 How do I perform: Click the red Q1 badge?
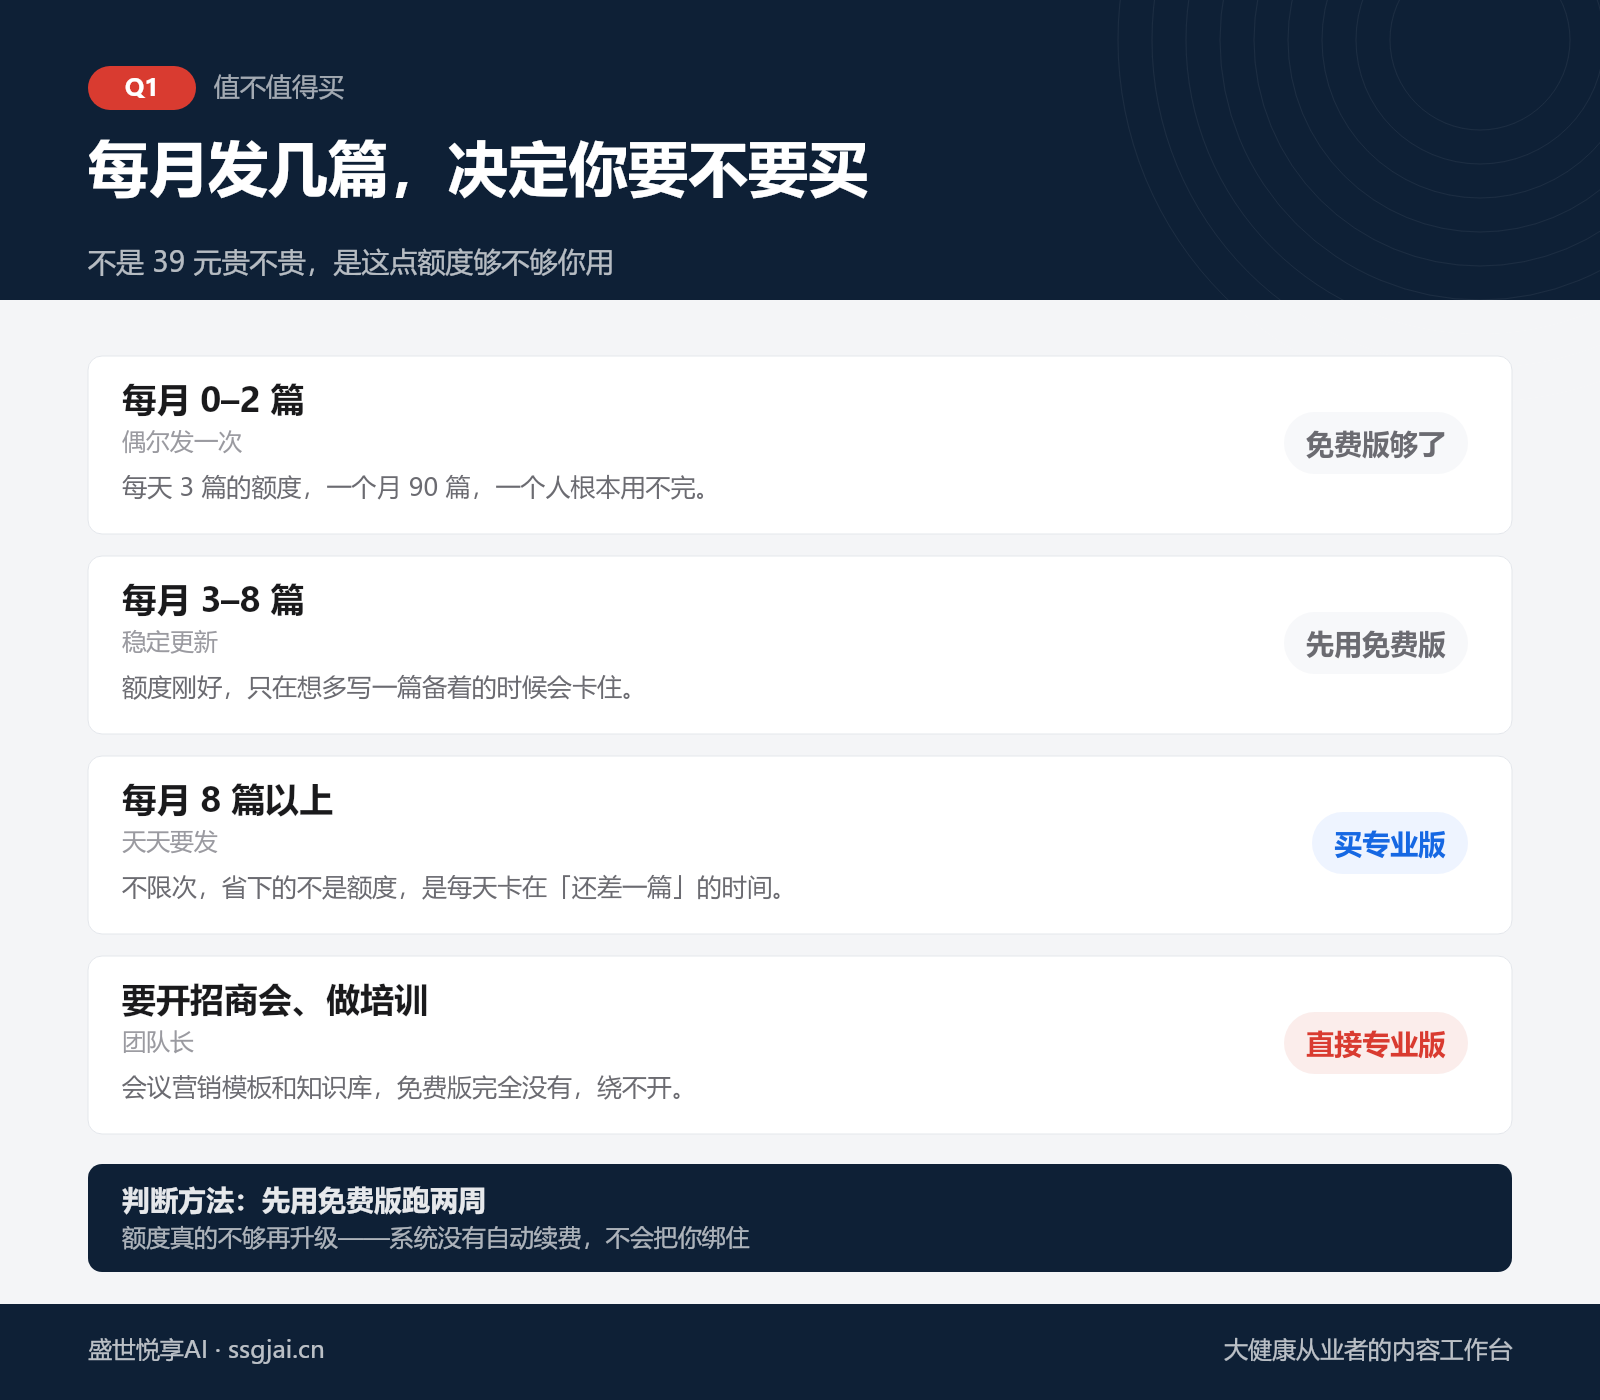141,88
